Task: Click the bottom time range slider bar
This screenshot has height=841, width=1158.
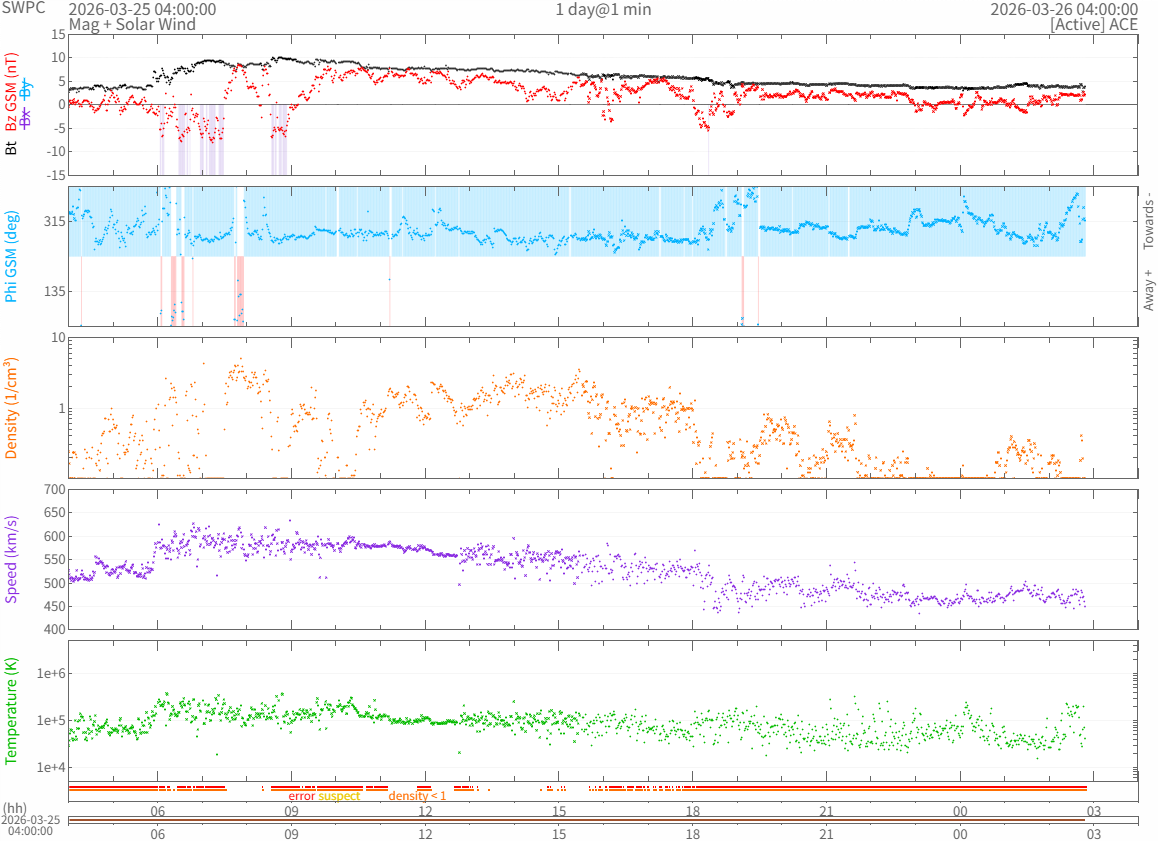Action: (x=576, y=821)
